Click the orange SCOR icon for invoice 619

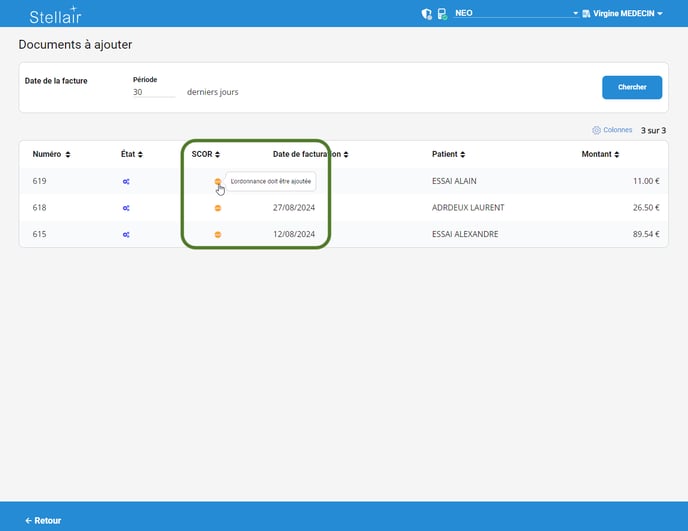(218, 181)
